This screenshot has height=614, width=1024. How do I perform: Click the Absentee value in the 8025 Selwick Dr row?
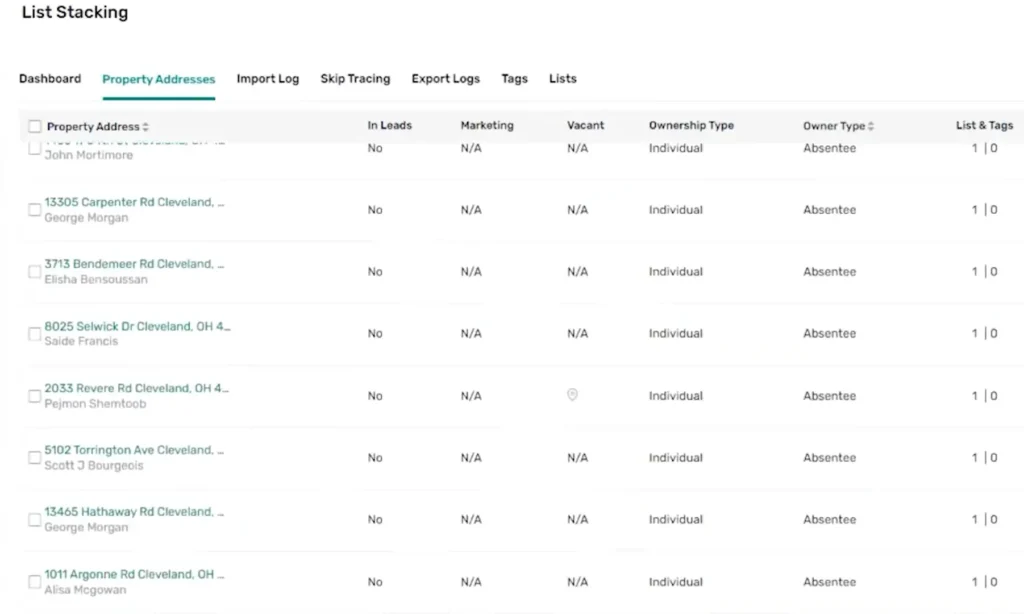(x=829, y=334)
